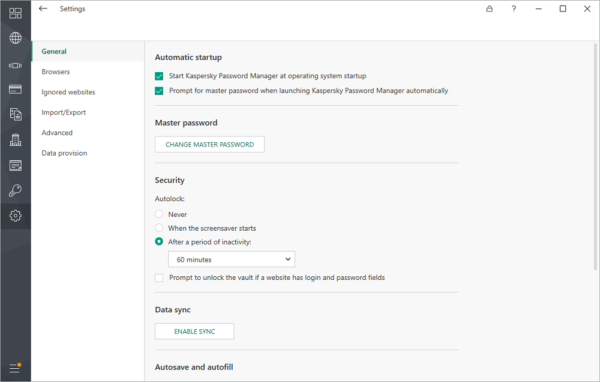Lock the vault using the padlock icon

[489, 8]
